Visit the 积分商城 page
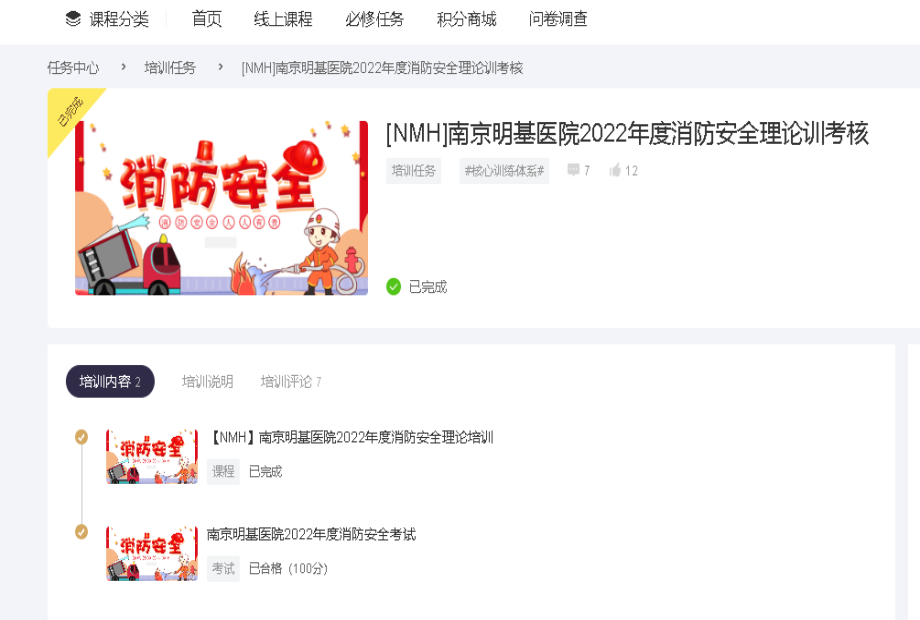920x620 pixels. pos(466,19)
